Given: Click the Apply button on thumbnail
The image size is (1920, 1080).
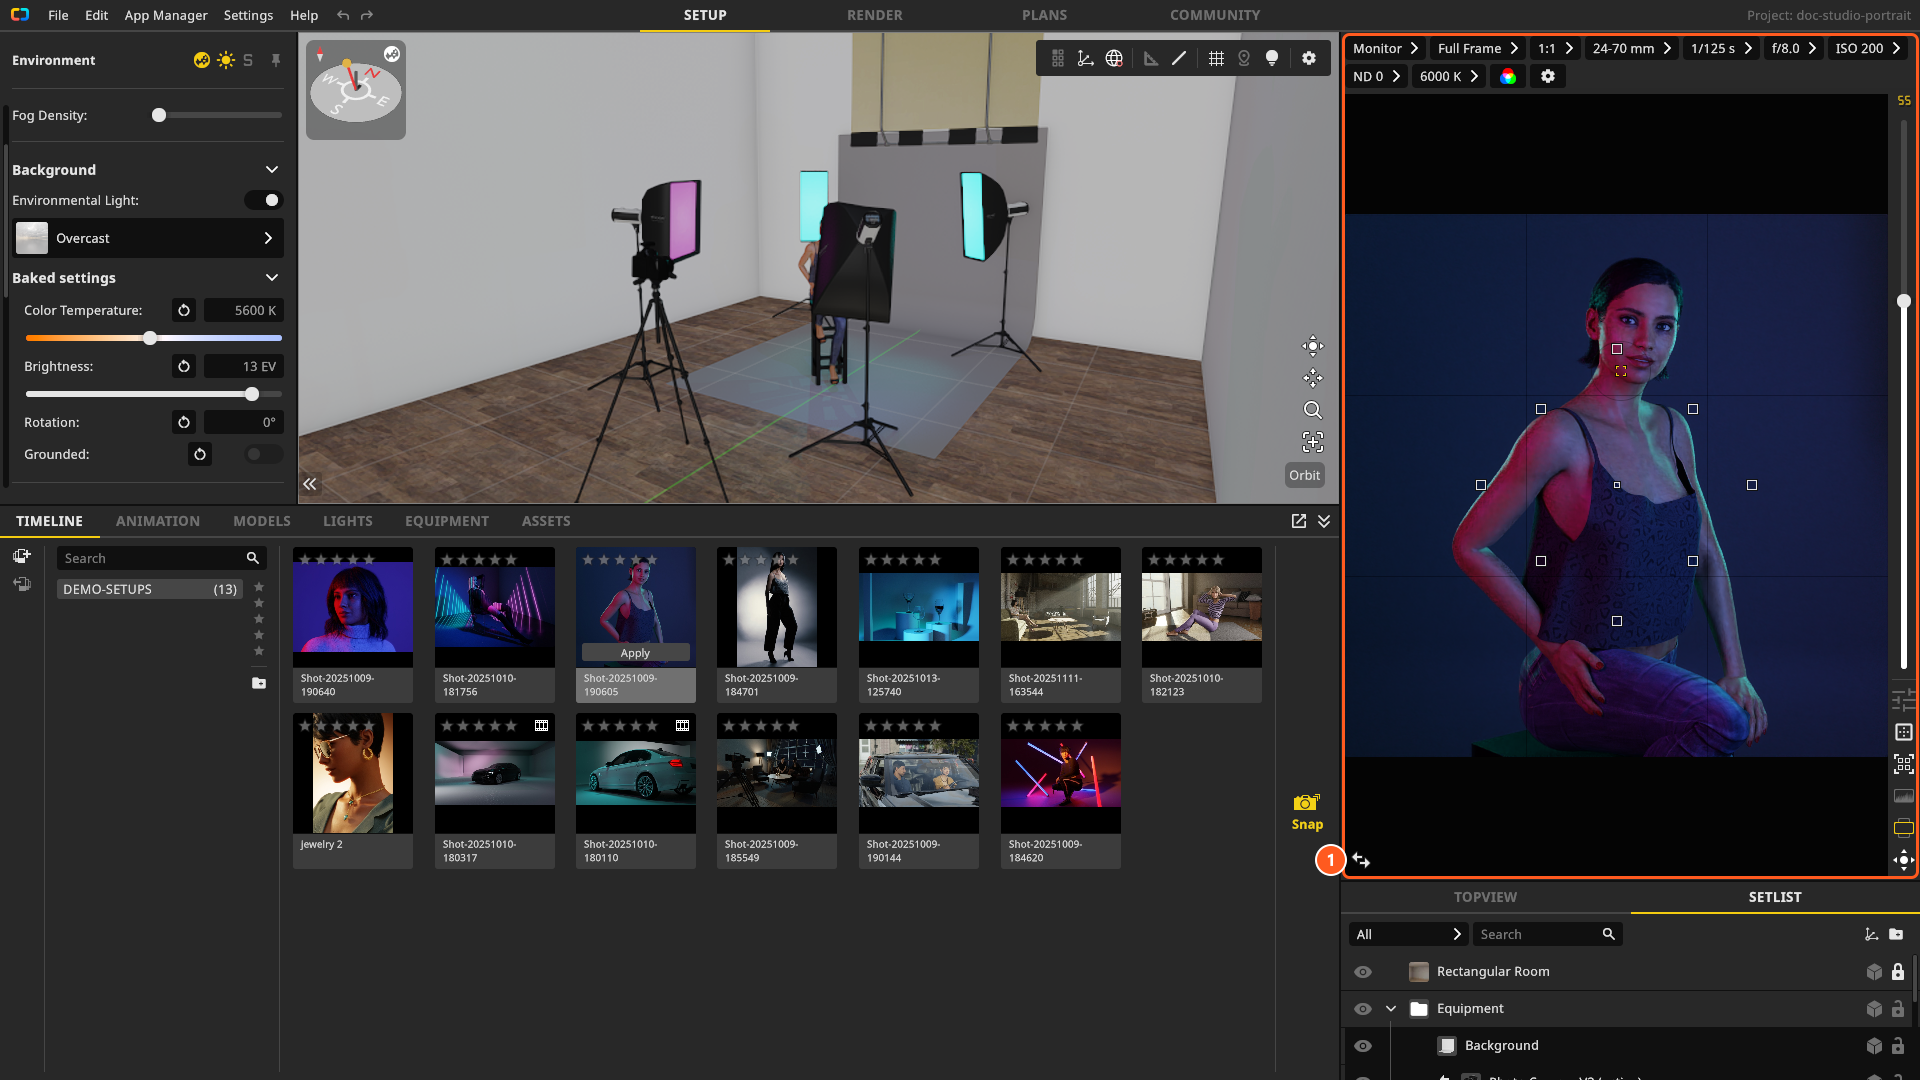Looking at the screenshot, I should tap(635, 653).
